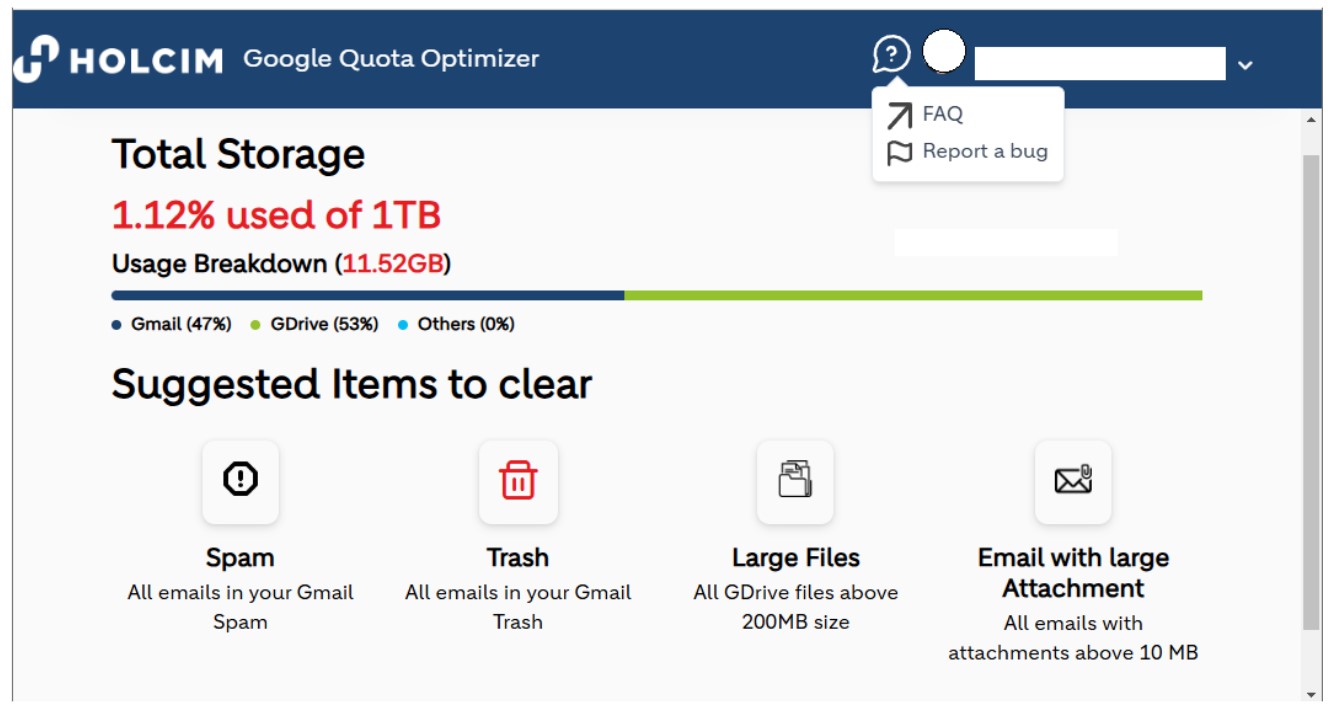
Task: Open the Large Files icon
Action: click(x=795, y=481)
